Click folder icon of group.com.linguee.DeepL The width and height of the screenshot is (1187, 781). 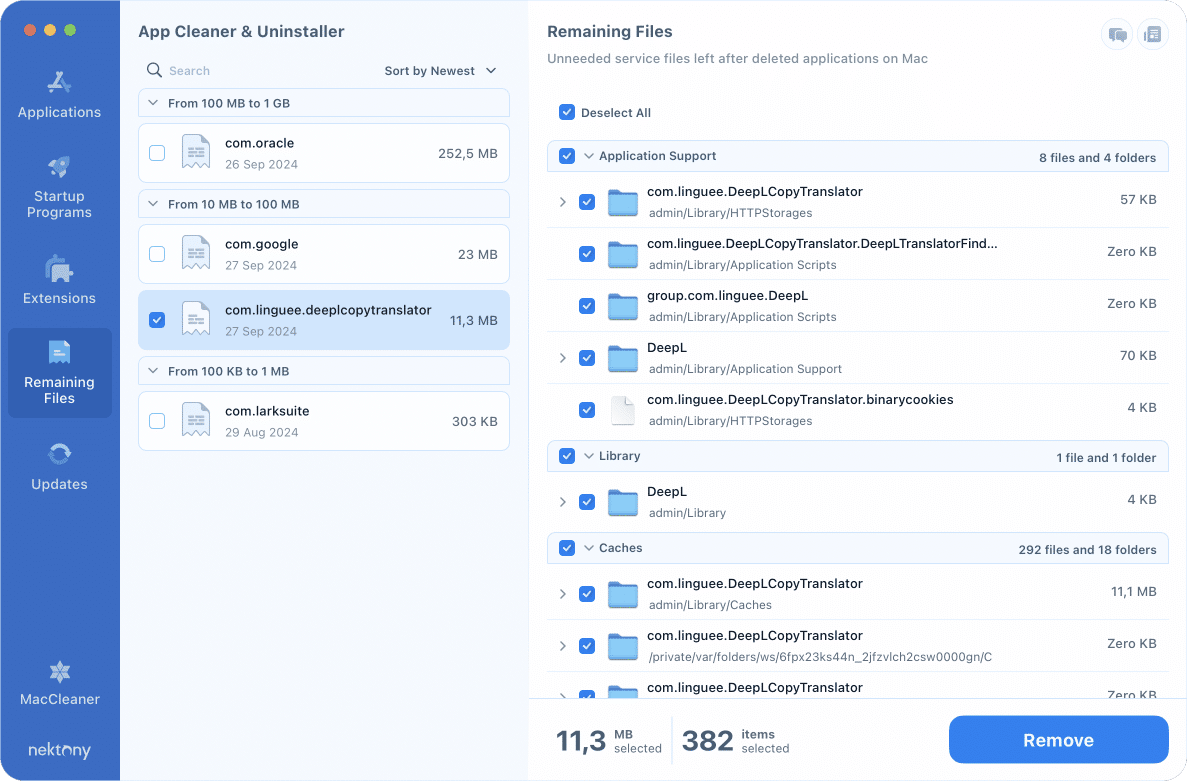(623, 306)
